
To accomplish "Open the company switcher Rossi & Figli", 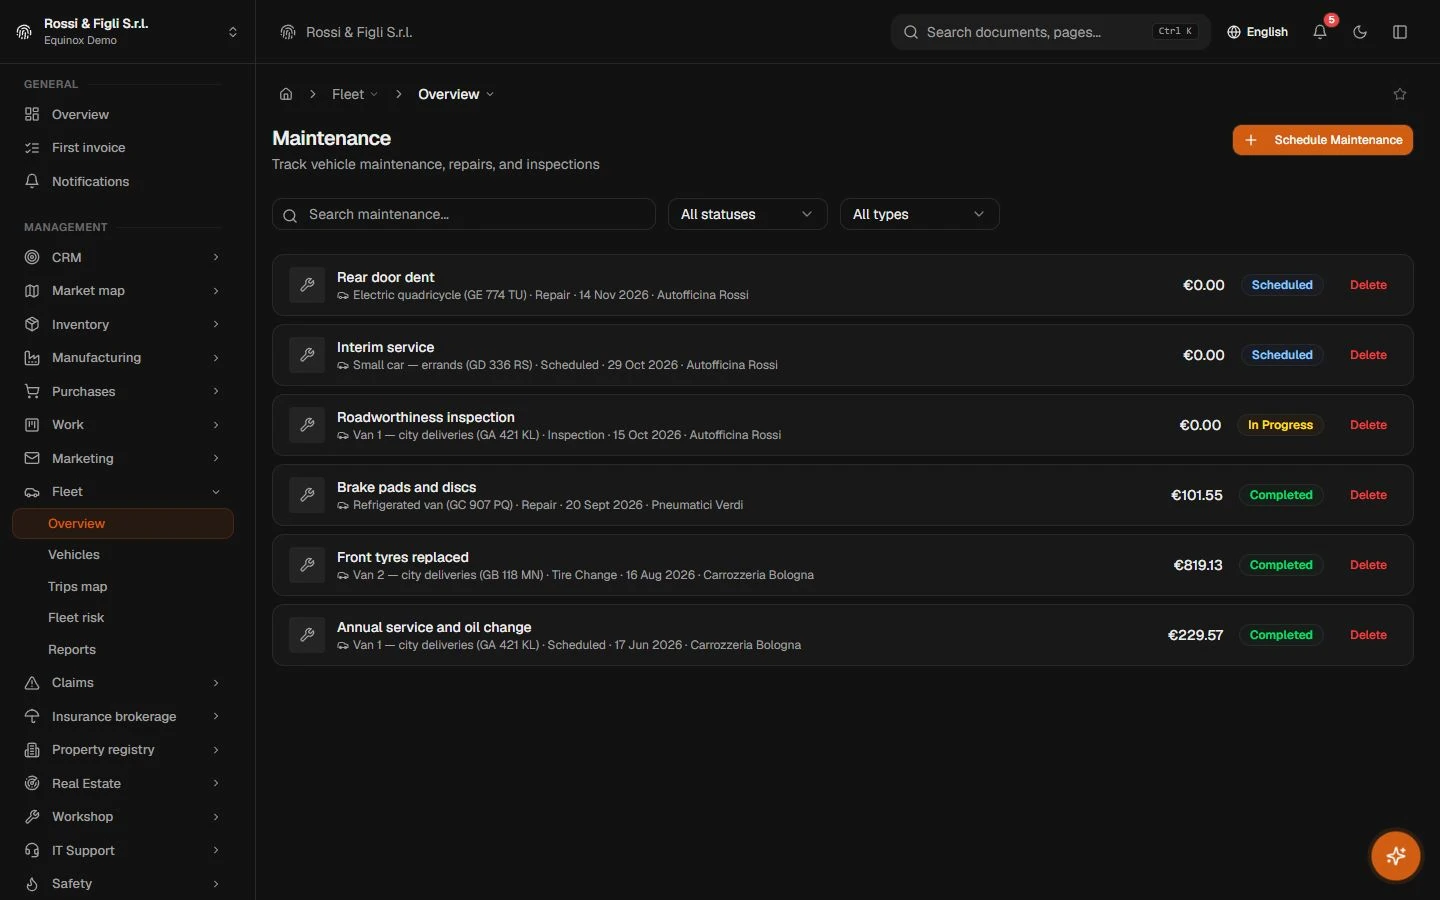I will 127,32.
